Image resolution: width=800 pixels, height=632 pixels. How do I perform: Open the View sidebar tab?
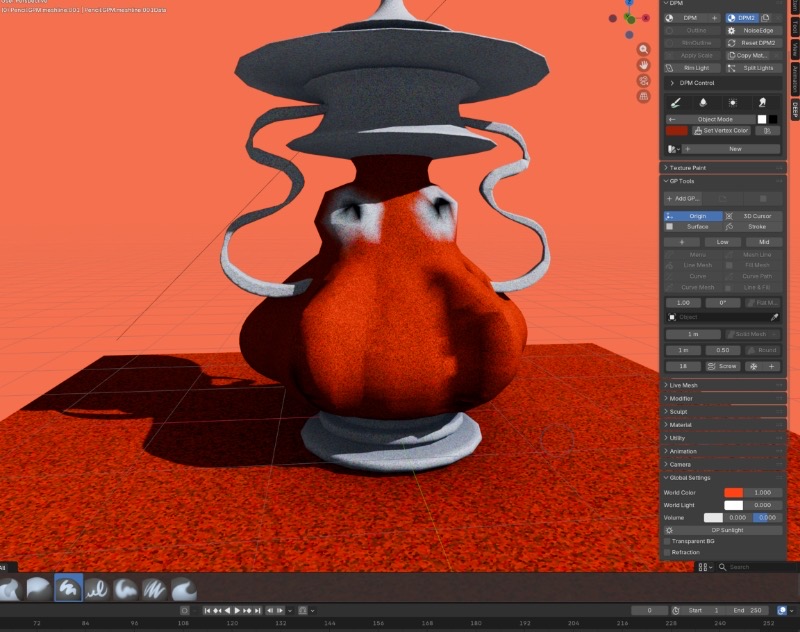coord(795,49)
